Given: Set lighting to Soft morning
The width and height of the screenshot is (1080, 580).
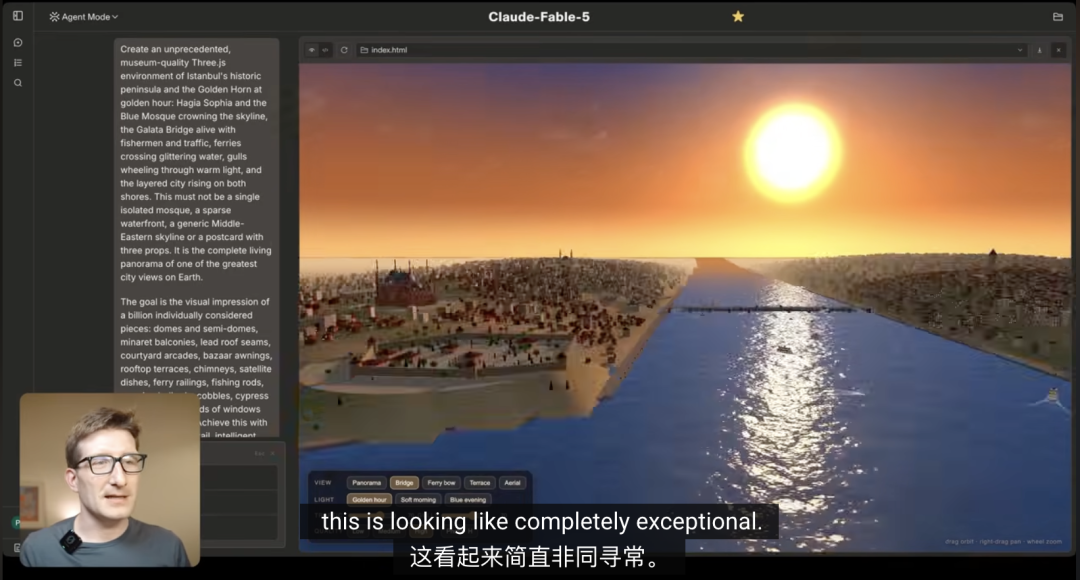Looking at the screenshot, I should (x=418, y=500).
